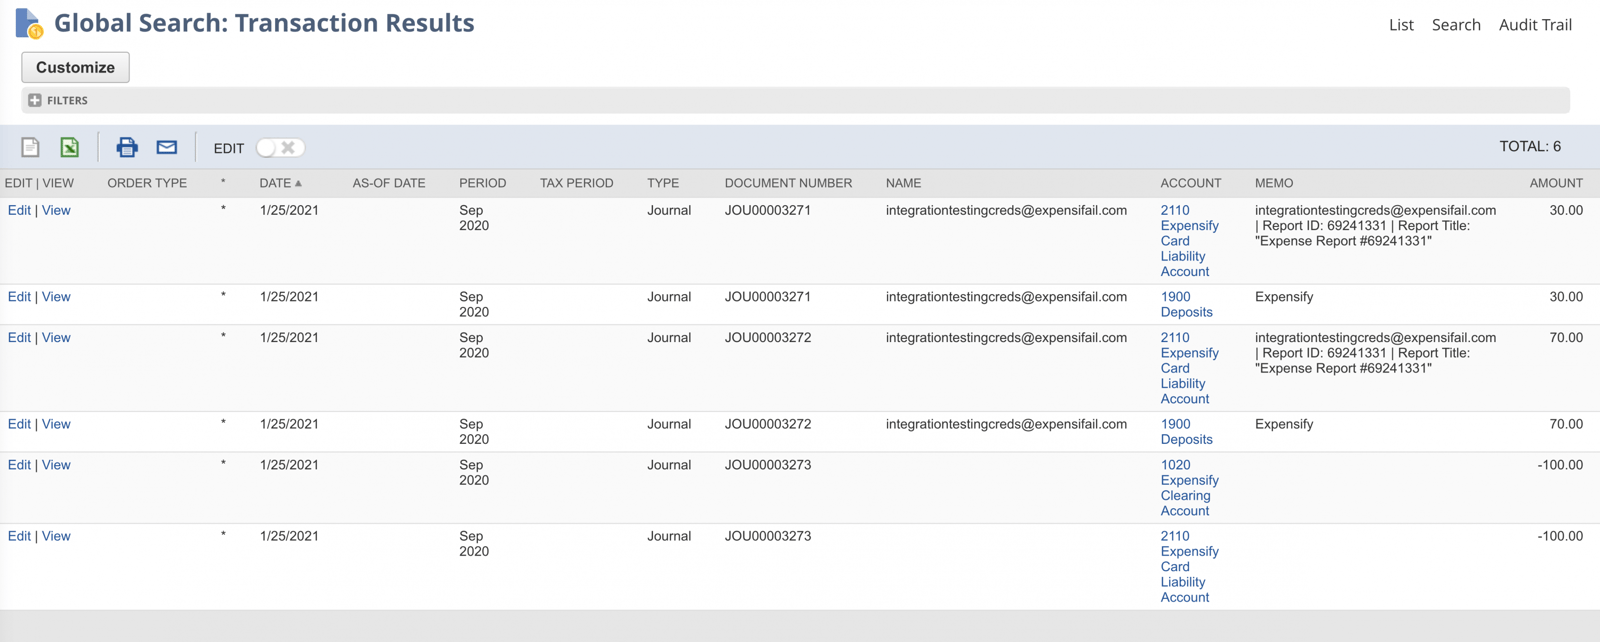Email the results using envelope icon

coord(167,148)
